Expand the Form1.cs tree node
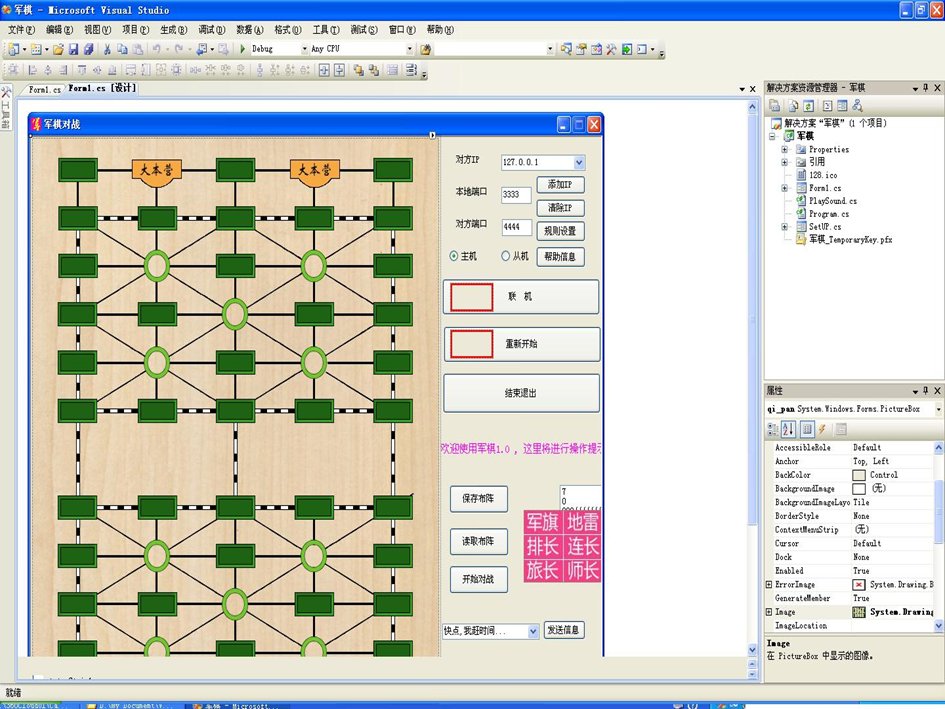Image resolution: width=945 pixels, height=709 pixels. (785, 188)
